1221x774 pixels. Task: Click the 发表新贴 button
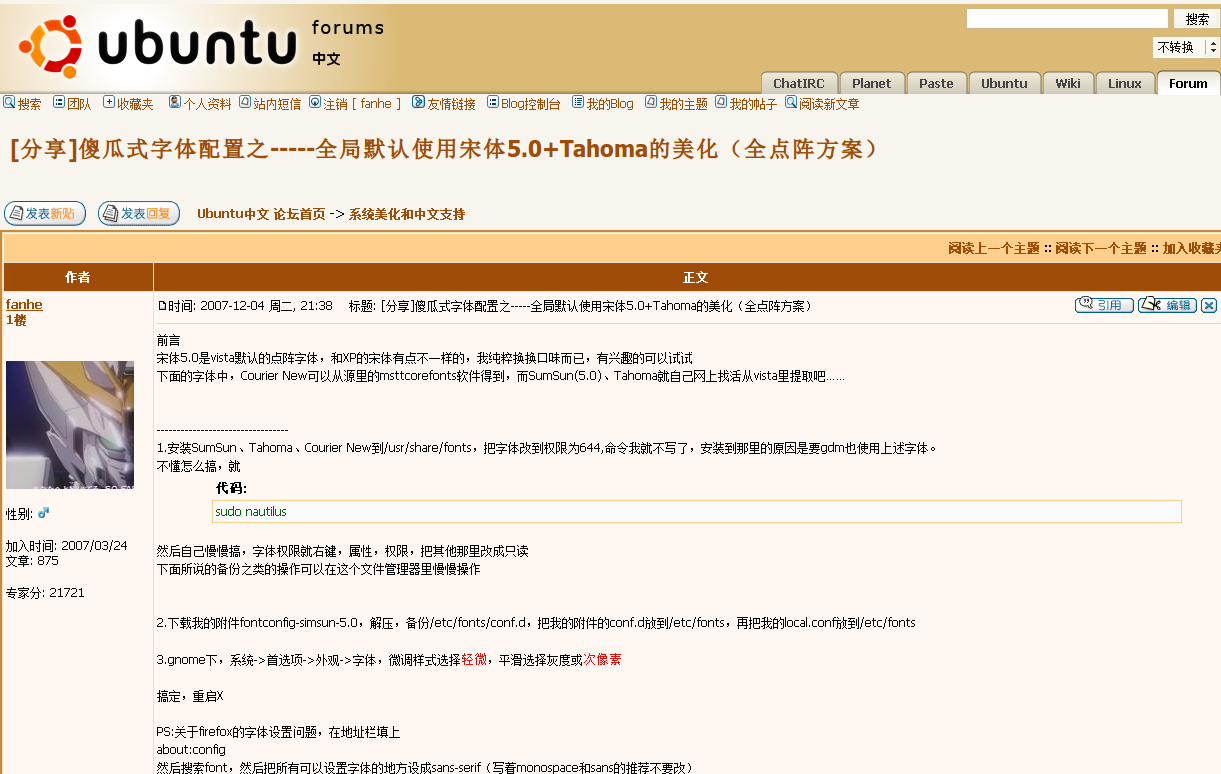pyautogui.click(x=45, y=213)
